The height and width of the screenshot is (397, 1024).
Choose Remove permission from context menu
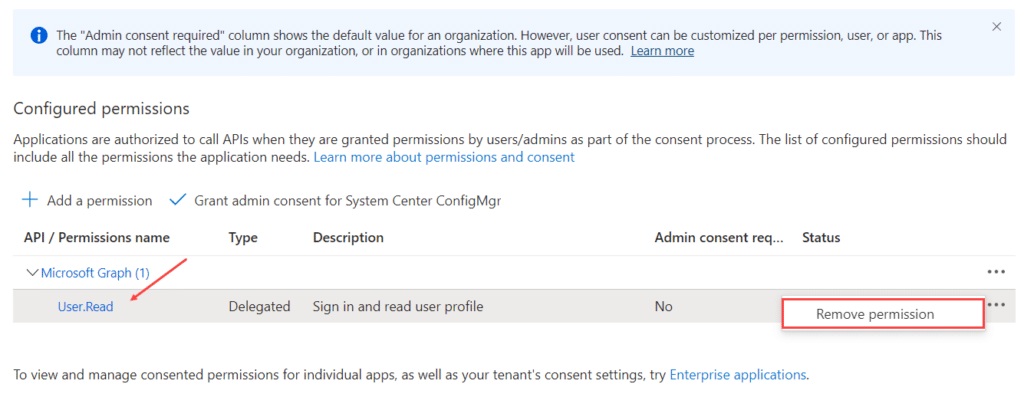pyautogui.click(x=883, y=314)
